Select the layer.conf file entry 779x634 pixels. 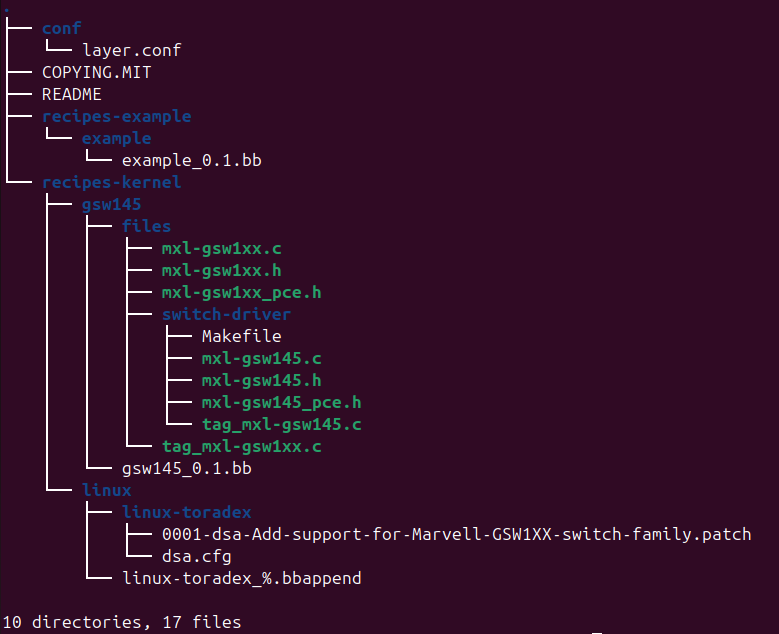point(131,50)
